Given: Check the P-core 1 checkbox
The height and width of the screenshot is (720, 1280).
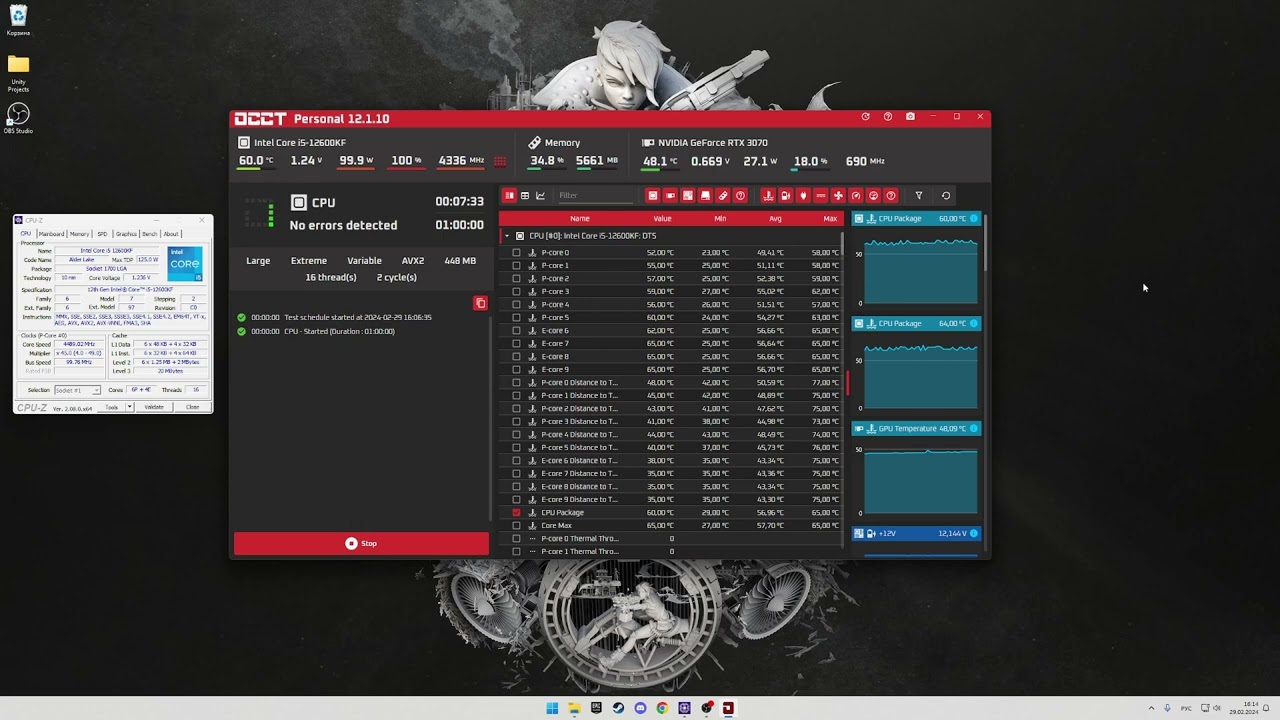Looking at the screenshot, I should (x=516, y=266).
